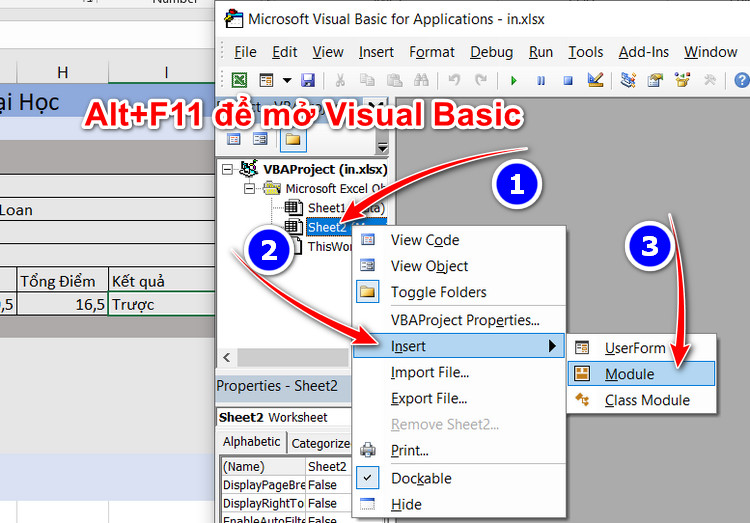Click the Paste toolbar icon
Image resolution: width=750 pixels, height=523 pixels.
pos(394,80)
